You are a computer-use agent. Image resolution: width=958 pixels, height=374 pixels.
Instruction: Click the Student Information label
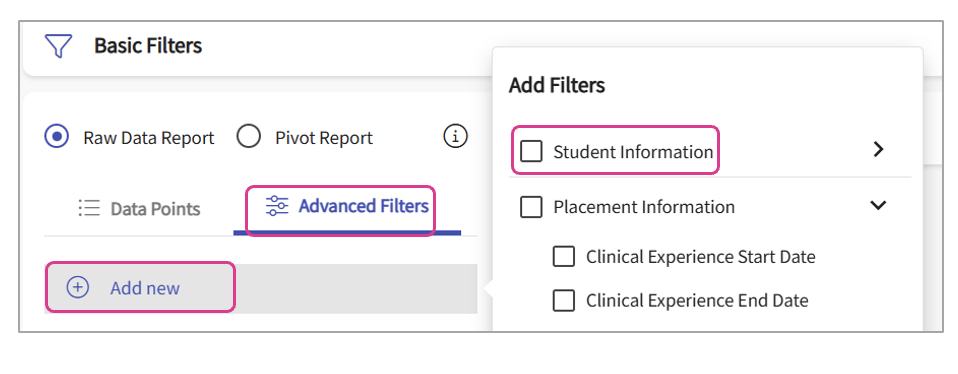click(x=633, y=152)
